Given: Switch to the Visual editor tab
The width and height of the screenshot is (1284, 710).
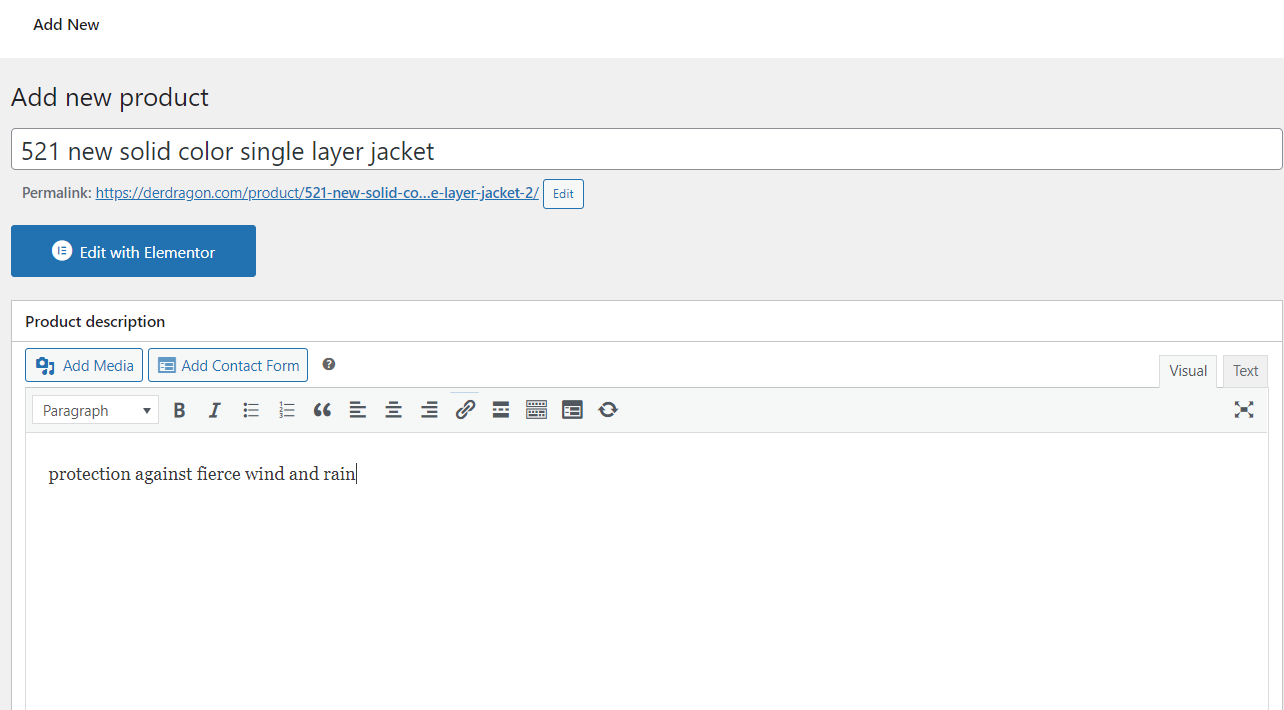Looking at the screenshot, I should click(1188, 371).
